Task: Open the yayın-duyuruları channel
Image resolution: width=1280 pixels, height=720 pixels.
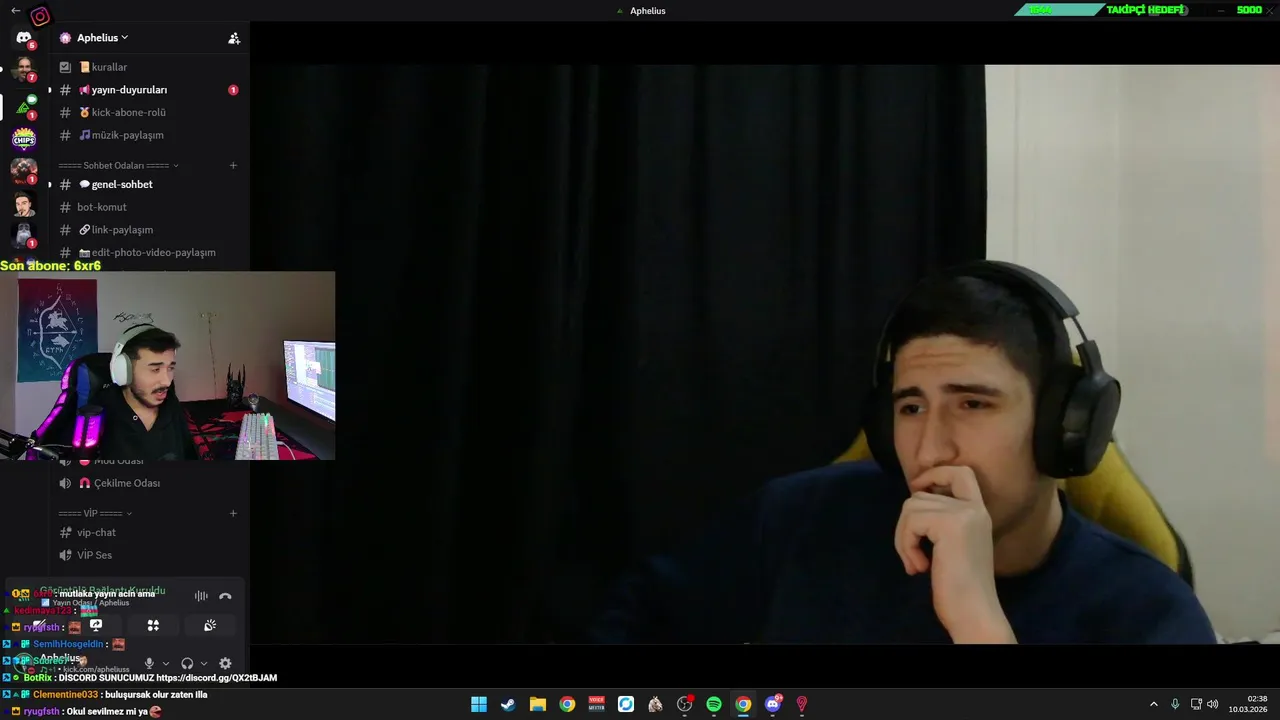Action: click(150, 90)
